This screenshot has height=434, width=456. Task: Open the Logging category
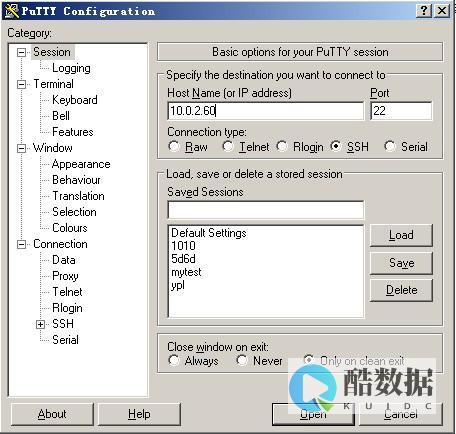pos(71,68)
